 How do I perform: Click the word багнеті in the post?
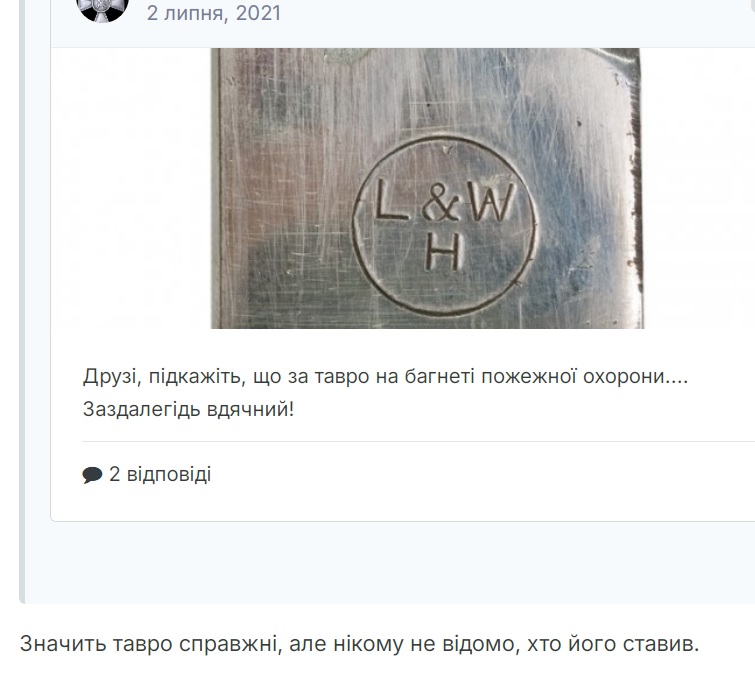coord(440,377)
